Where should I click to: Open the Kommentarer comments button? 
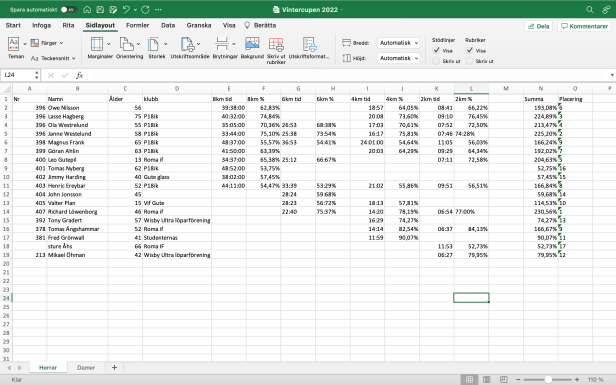click(584, 26)
